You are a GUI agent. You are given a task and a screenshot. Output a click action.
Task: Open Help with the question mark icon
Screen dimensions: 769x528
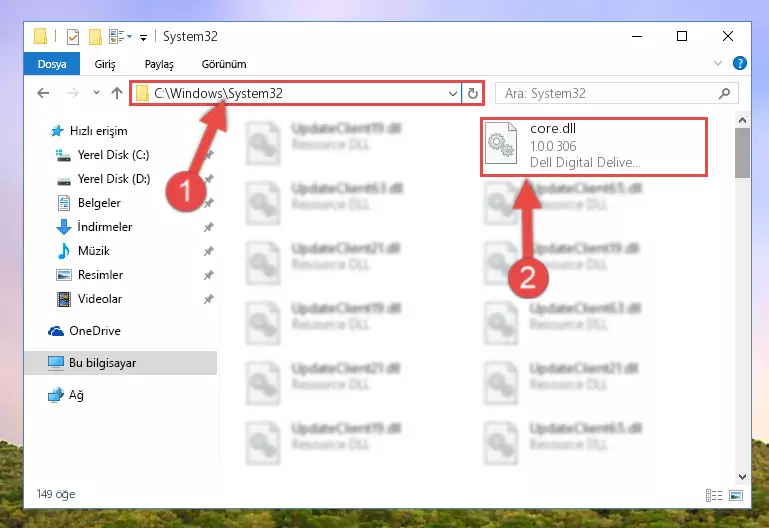click(740, 63)
